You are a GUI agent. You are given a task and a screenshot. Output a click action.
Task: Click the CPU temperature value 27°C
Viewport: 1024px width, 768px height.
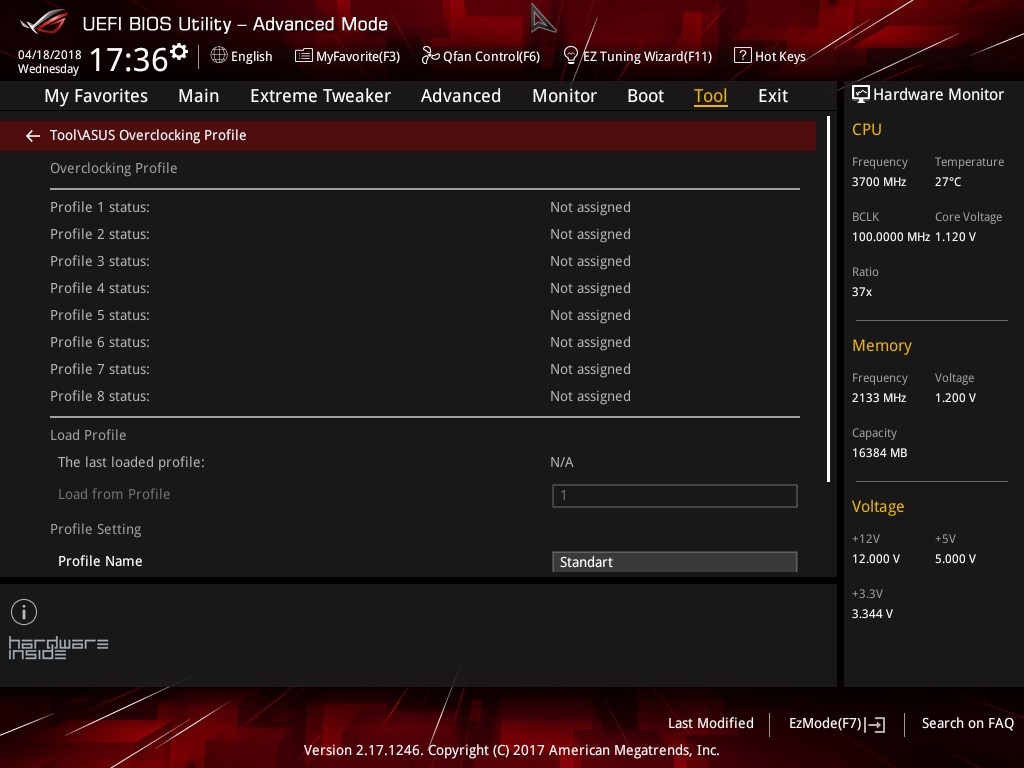click(x=948, y=182)
